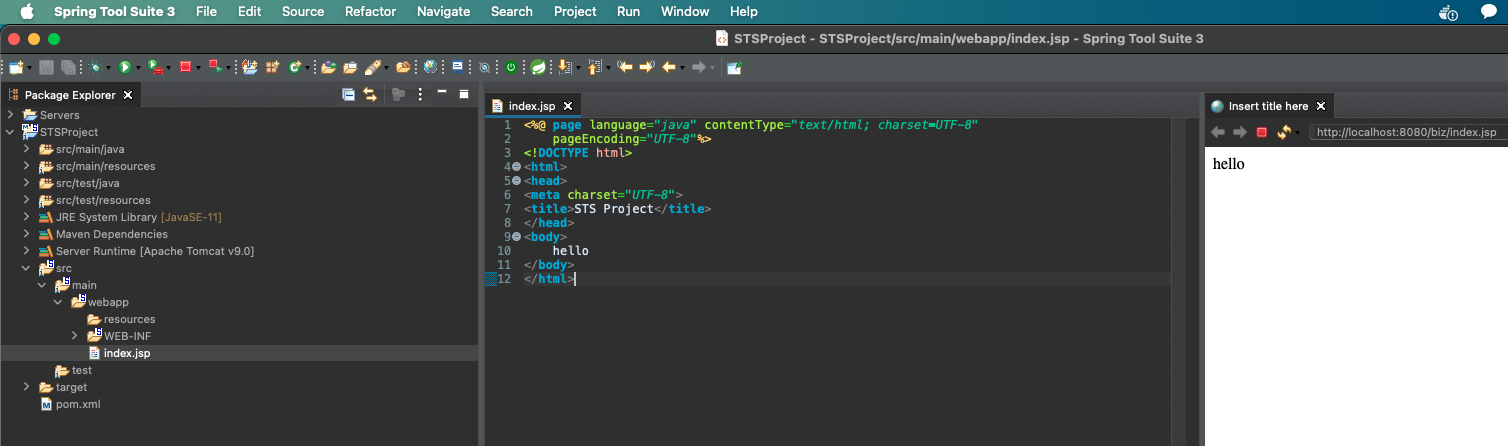Open the Project menu
The height and width of the screenshot is (446, 1508).
click(575, 12)
